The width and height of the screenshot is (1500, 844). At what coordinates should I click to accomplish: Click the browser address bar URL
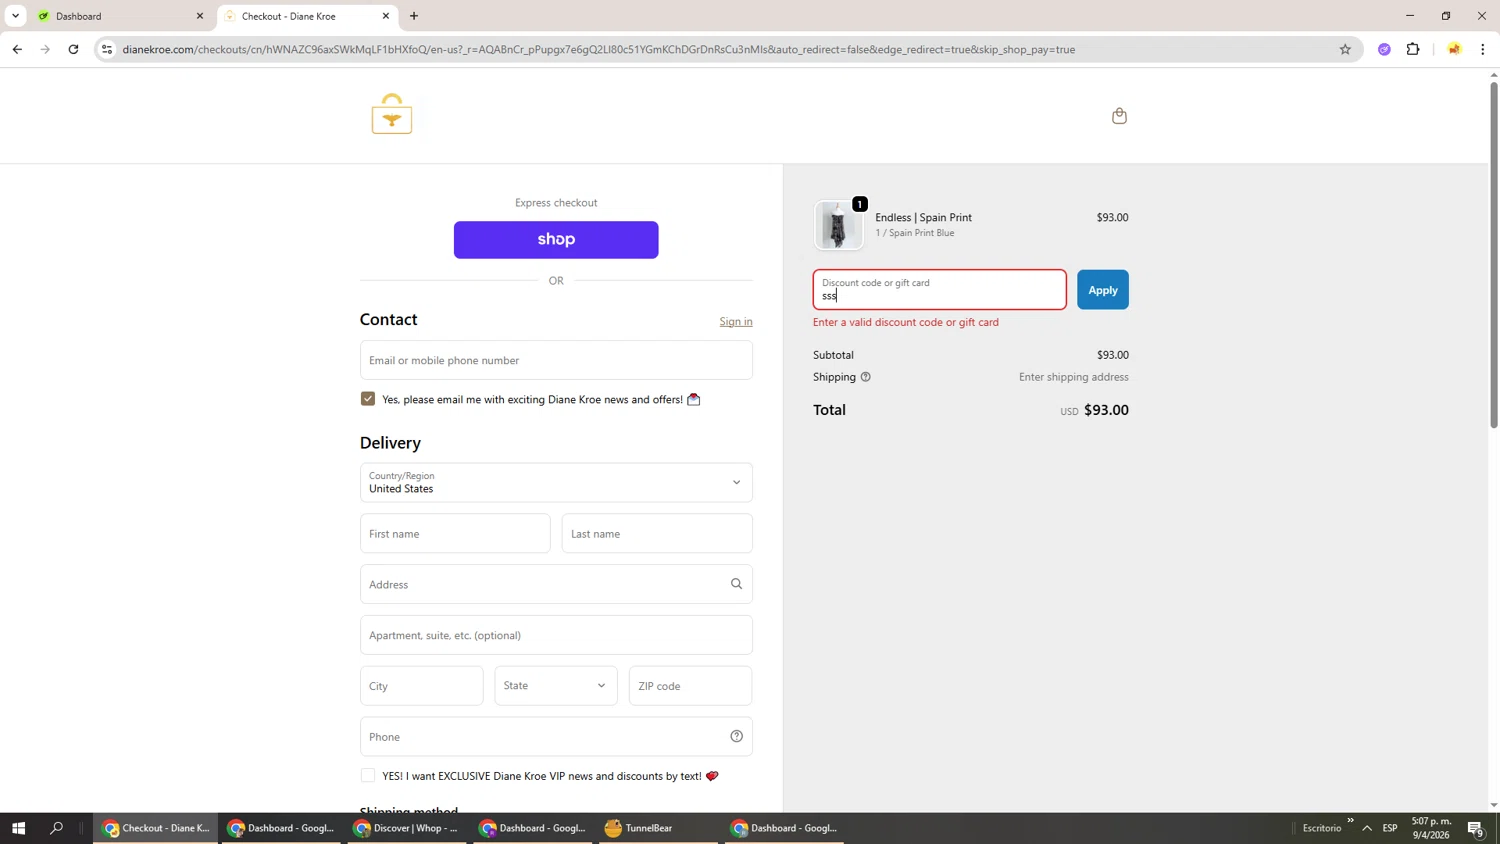pos(598,49)
